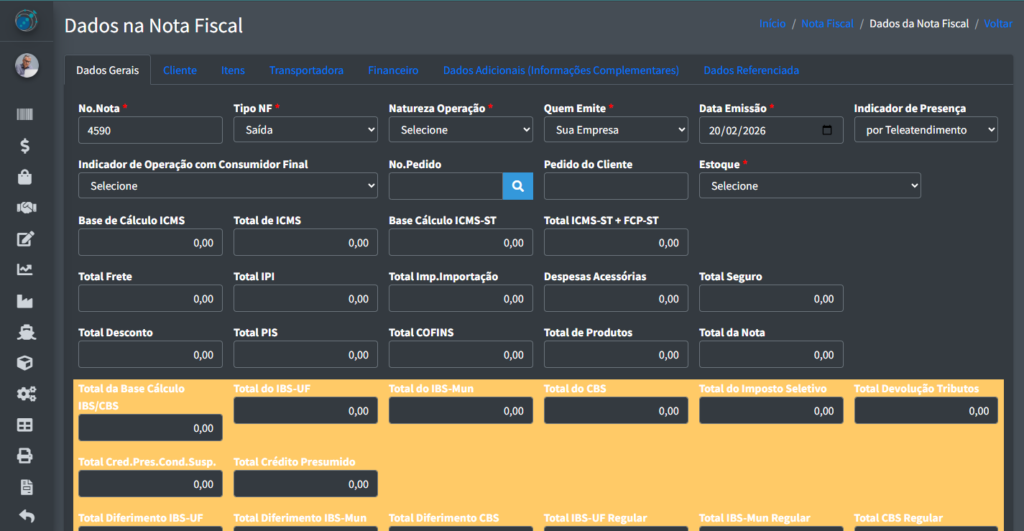Click the Voltar breadcrumb link

click(998, 23)
